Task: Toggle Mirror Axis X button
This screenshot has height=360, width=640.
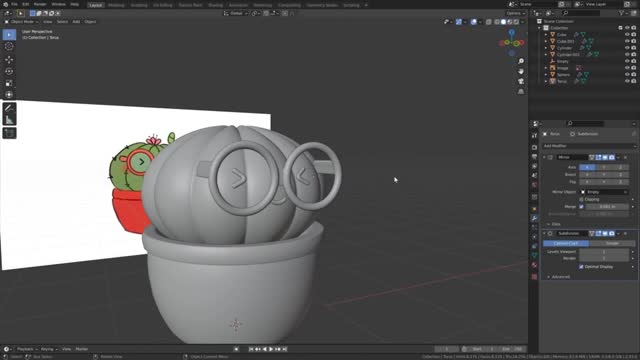Action: (x=587, y=167)
